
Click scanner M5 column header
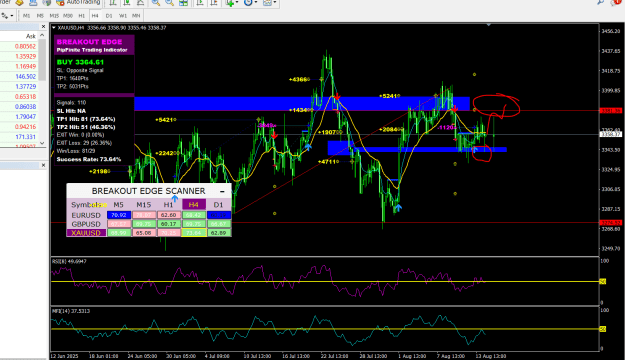[118, 205]
